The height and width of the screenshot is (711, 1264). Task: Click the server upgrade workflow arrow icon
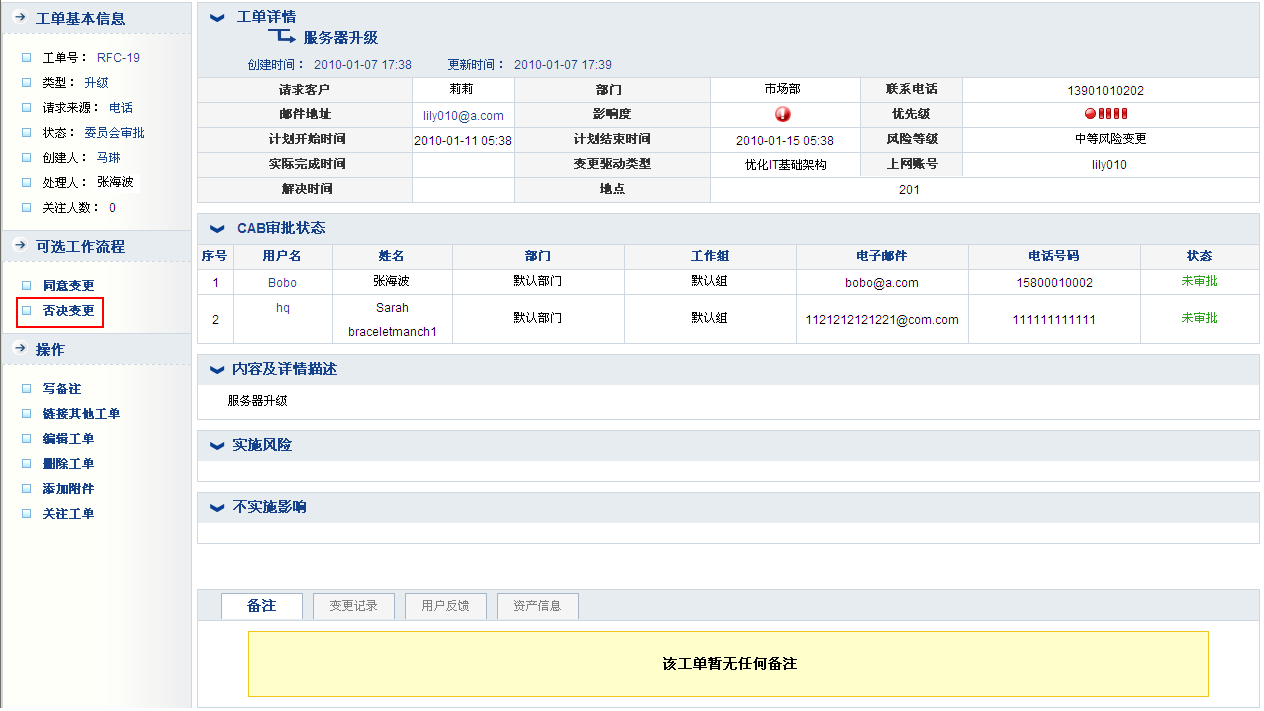[281, 38]
